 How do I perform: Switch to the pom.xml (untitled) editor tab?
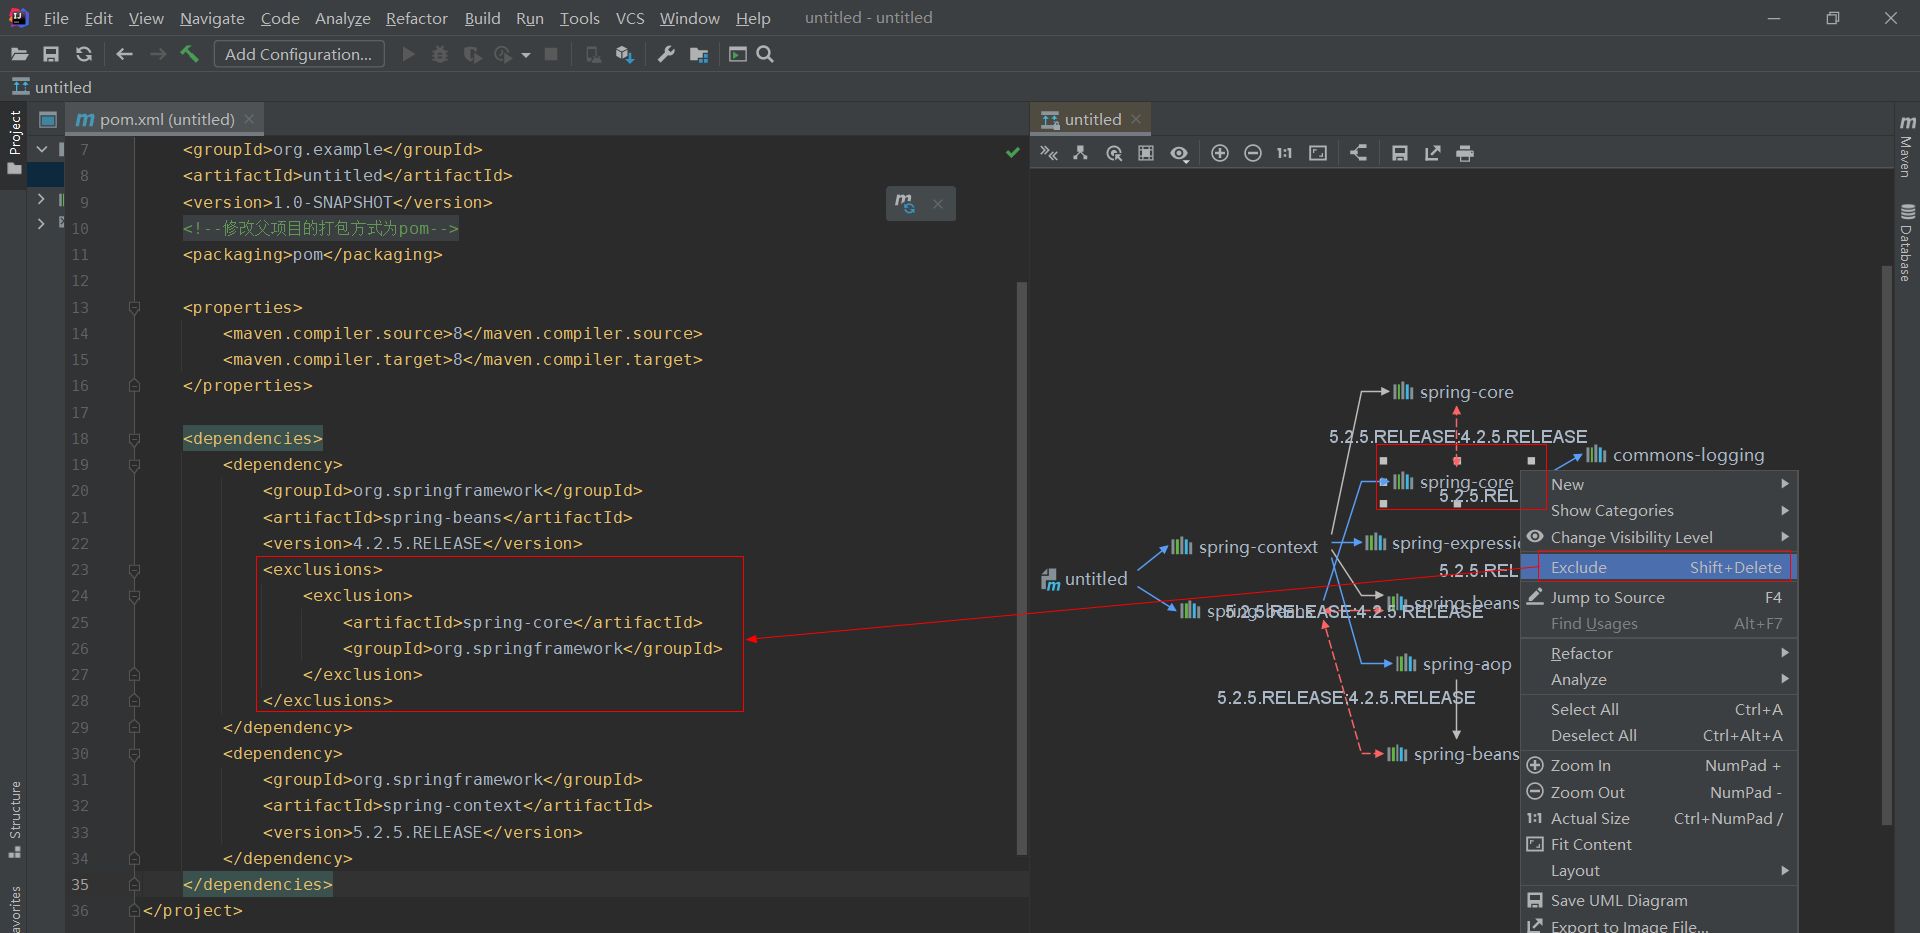pyautogui.click(x=166, y=119)
